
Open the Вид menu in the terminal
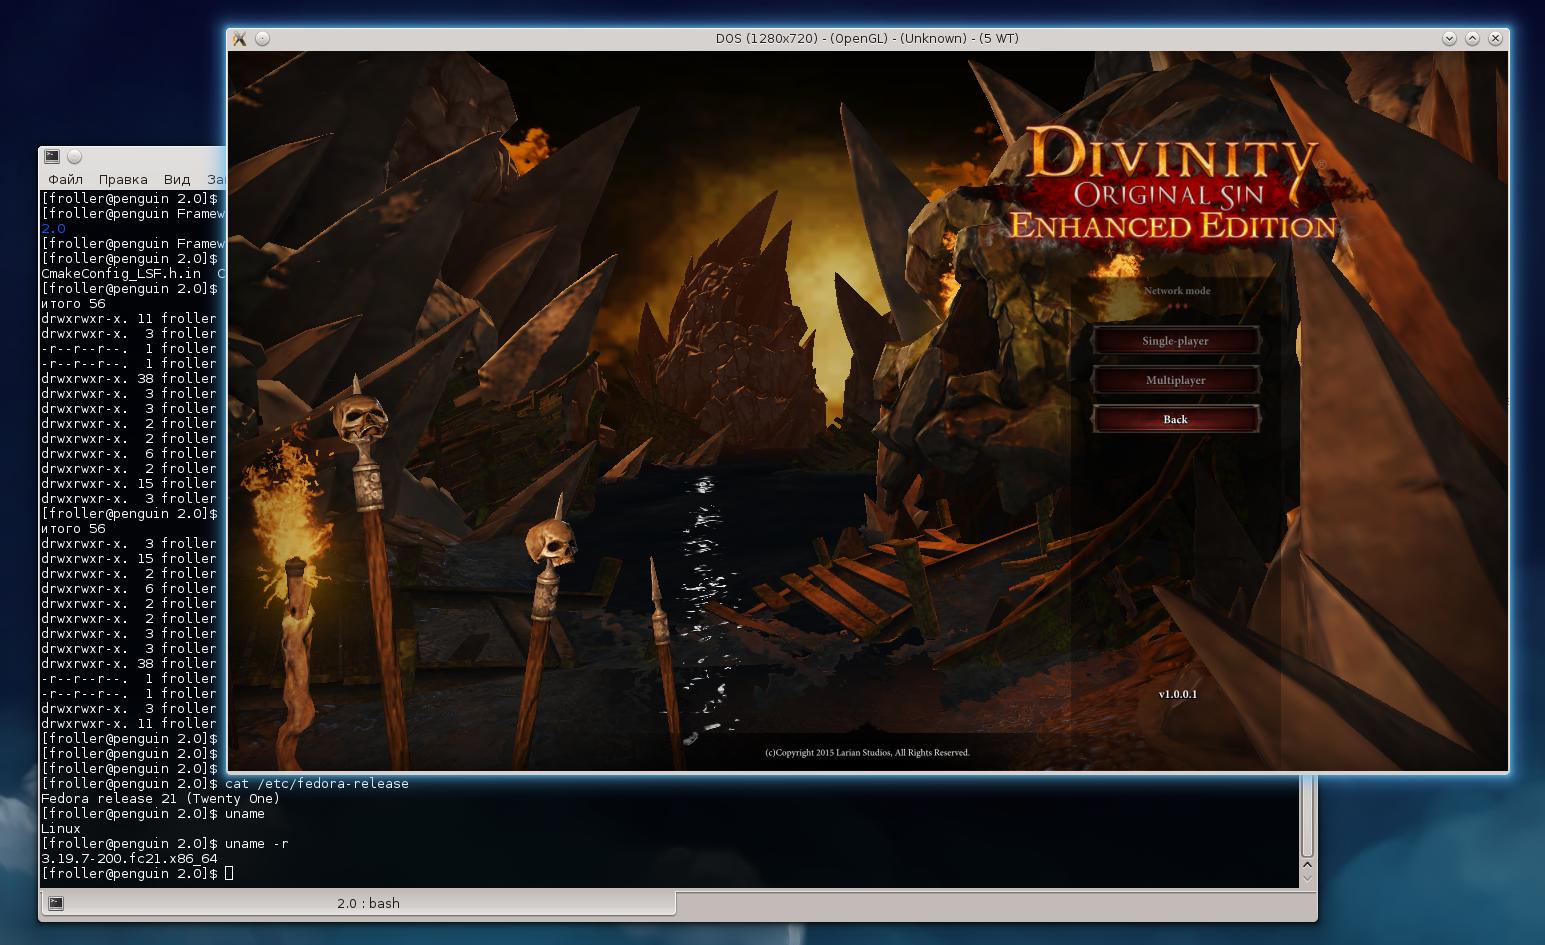click(177, 180)
